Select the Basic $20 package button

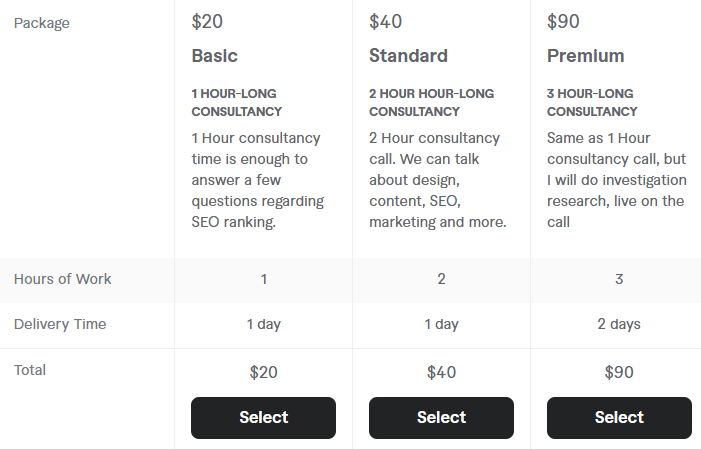coord(263,418)
